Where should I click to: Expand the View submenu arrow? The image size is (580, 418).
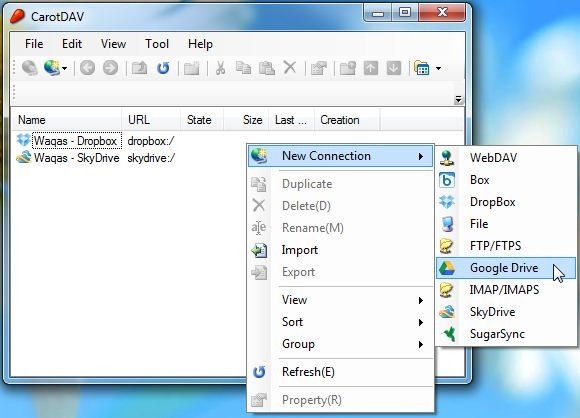pyautogui.click(x=421, y=300)
